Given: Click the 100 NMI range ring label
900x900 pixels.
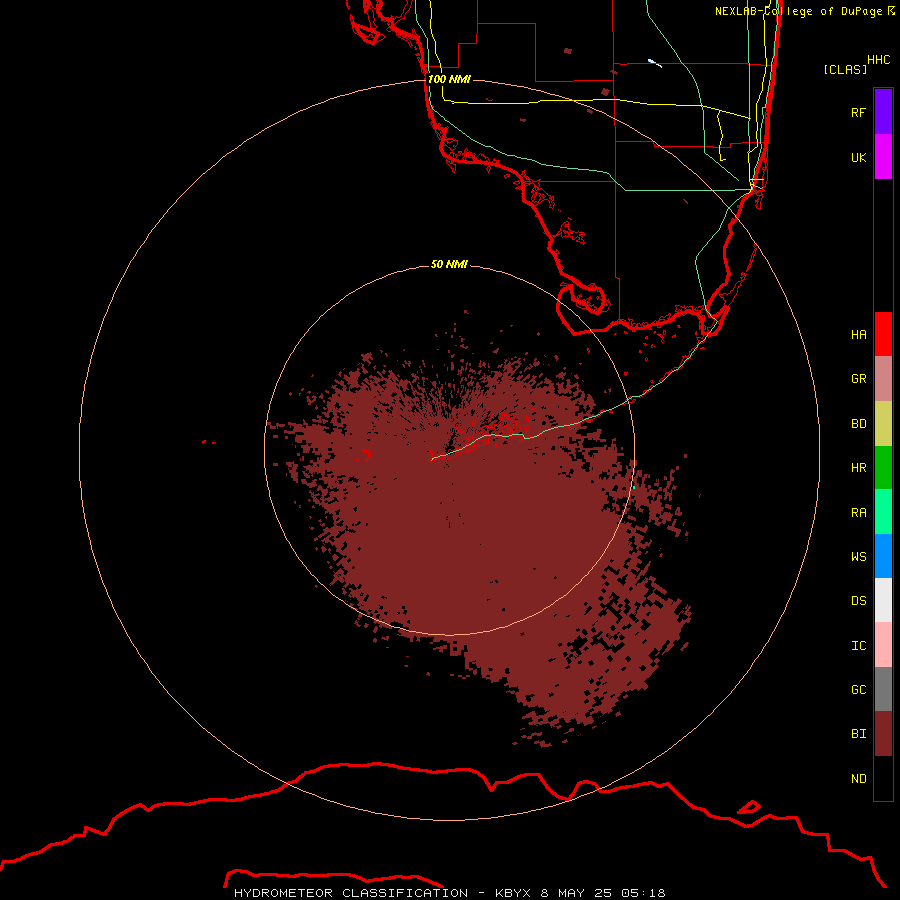Looking at the screenshot, I should [x=449, y=79].
